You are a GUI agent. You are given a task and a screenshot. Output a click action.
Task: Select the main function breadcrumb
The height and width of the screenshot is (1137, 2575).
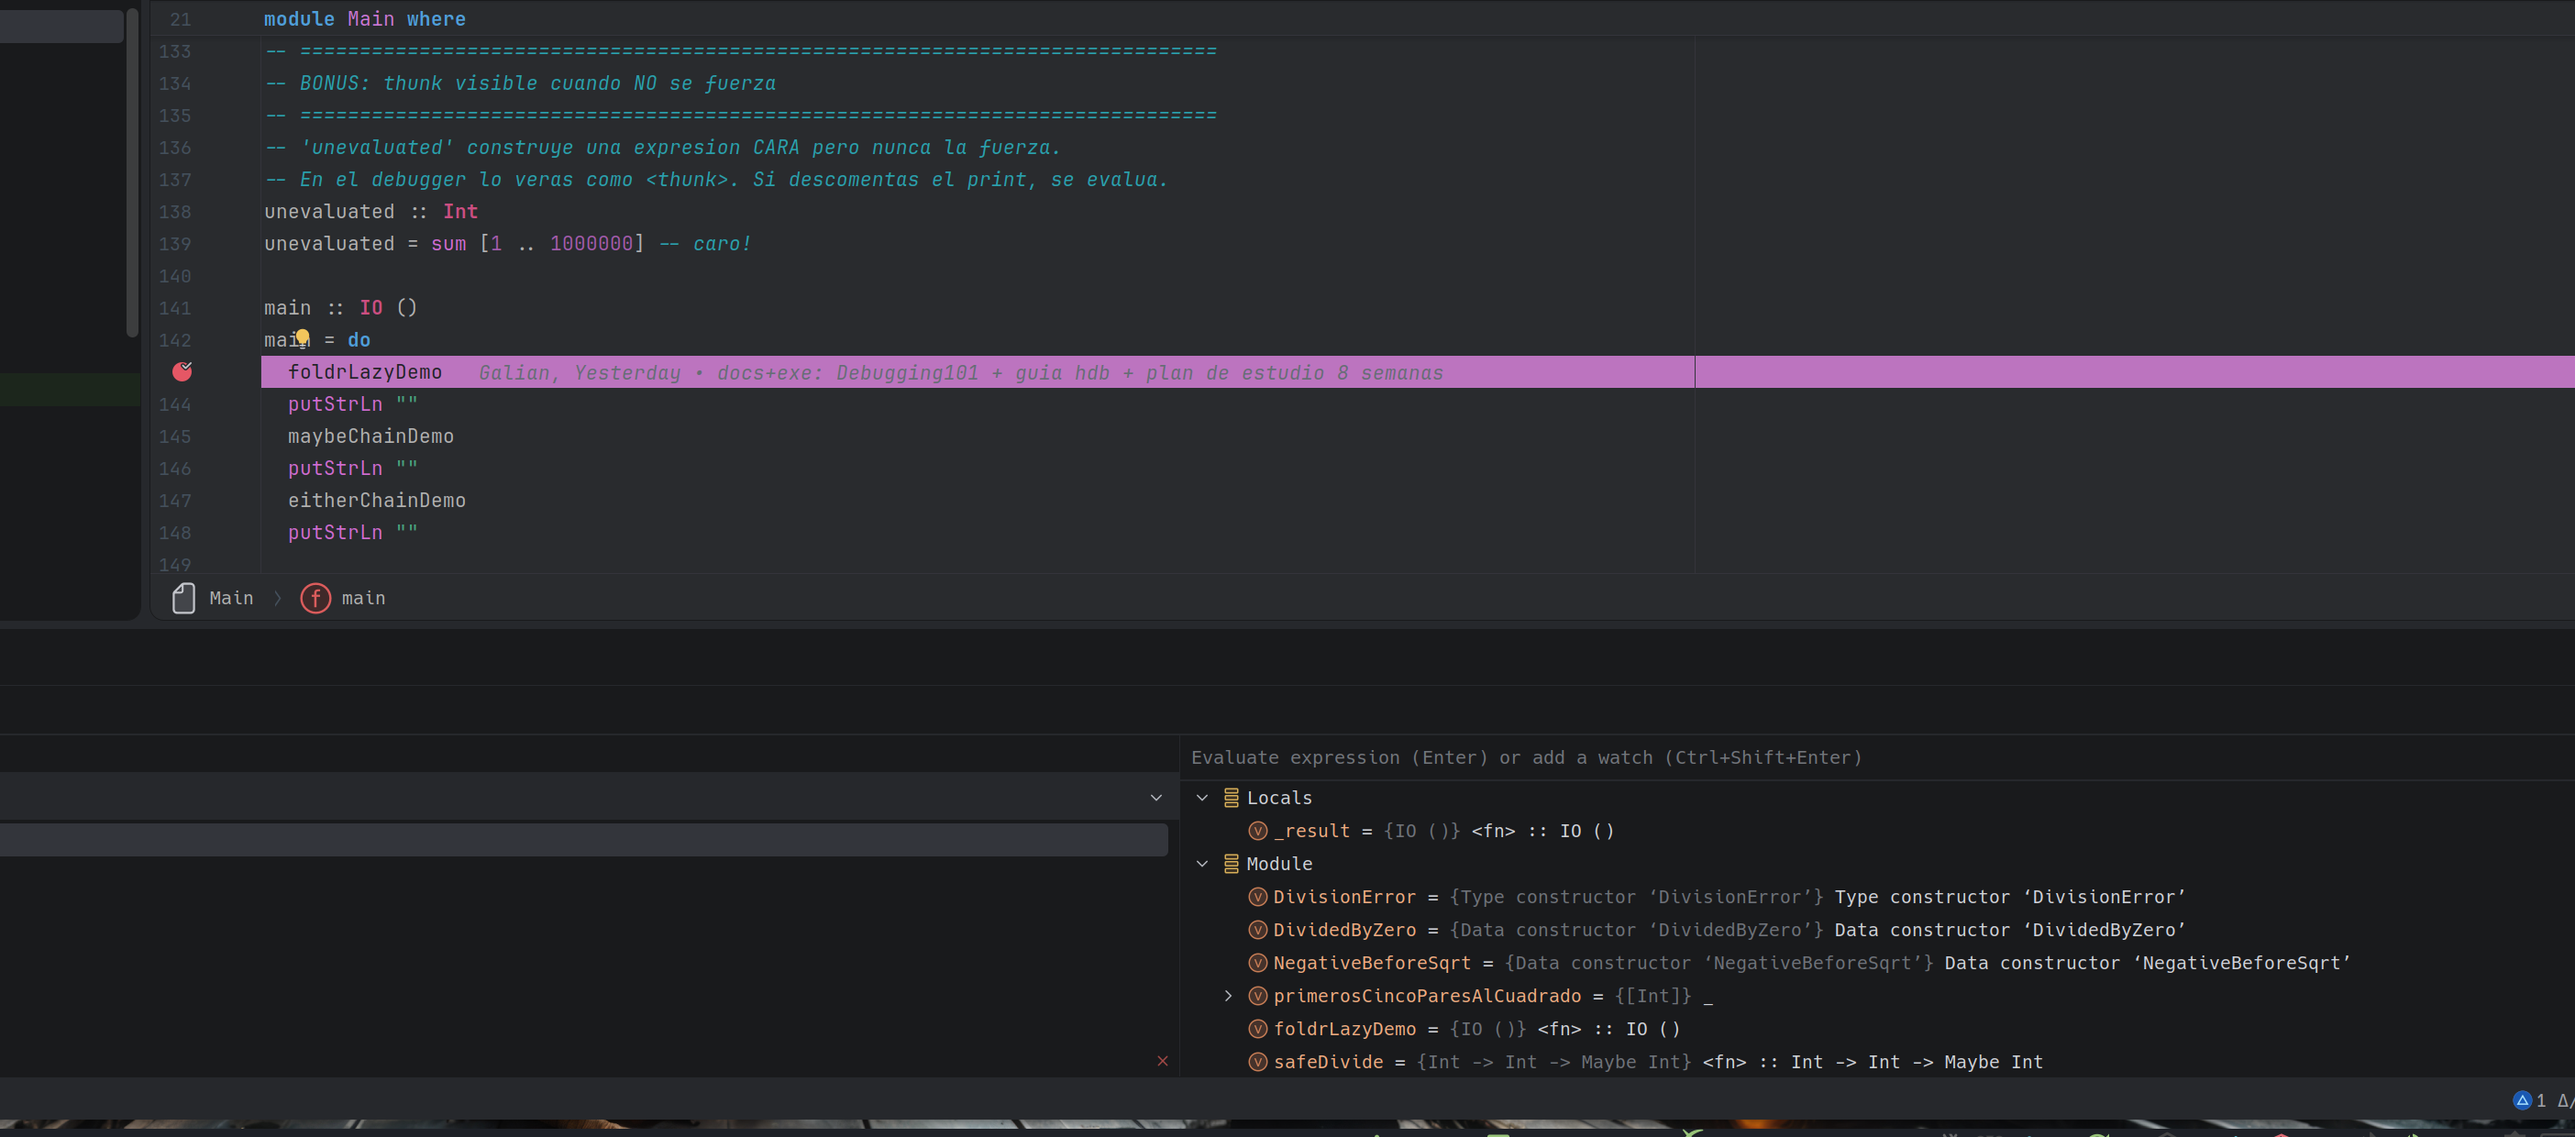pyautogui.click(x=363, y=598)
